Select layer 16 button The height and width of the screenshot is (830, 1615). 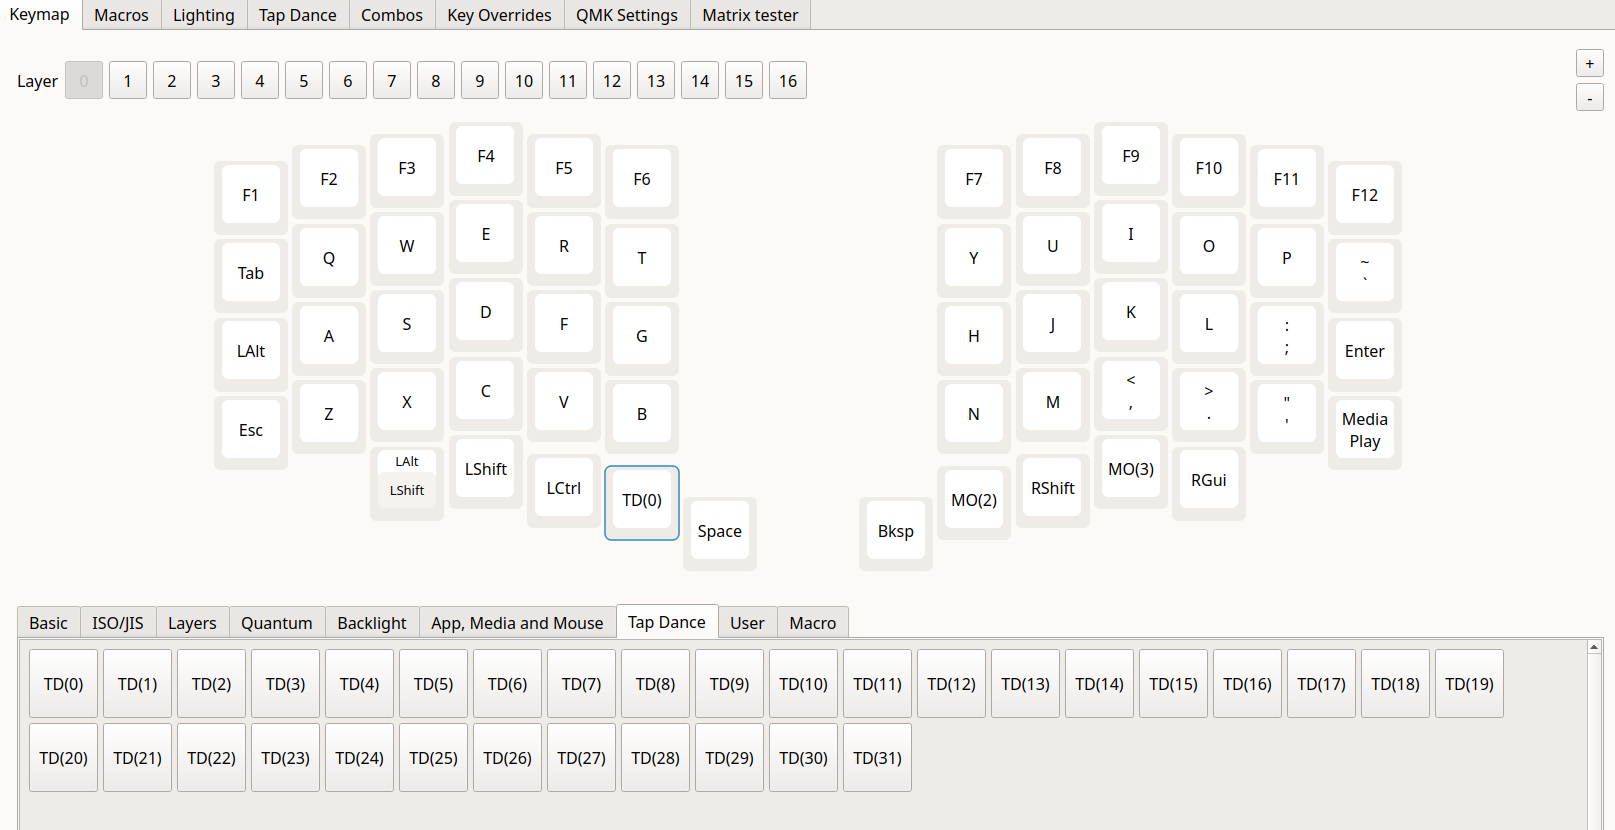tap(787, 81)
